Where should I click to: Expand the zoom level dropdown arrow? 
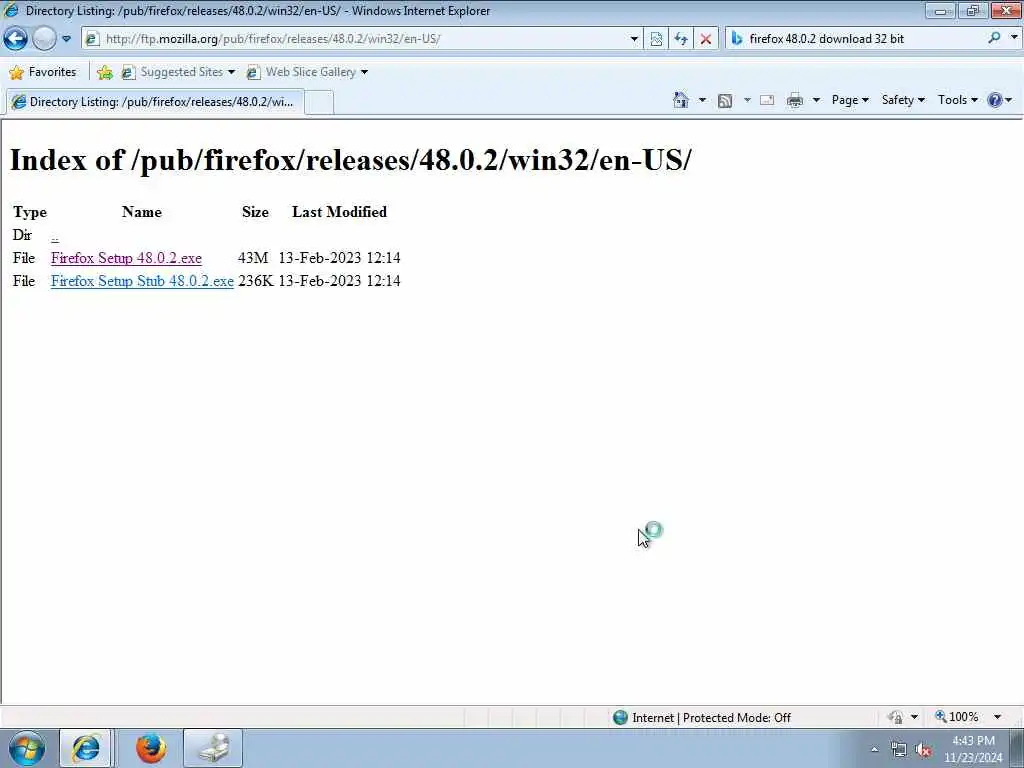(998, 717)
